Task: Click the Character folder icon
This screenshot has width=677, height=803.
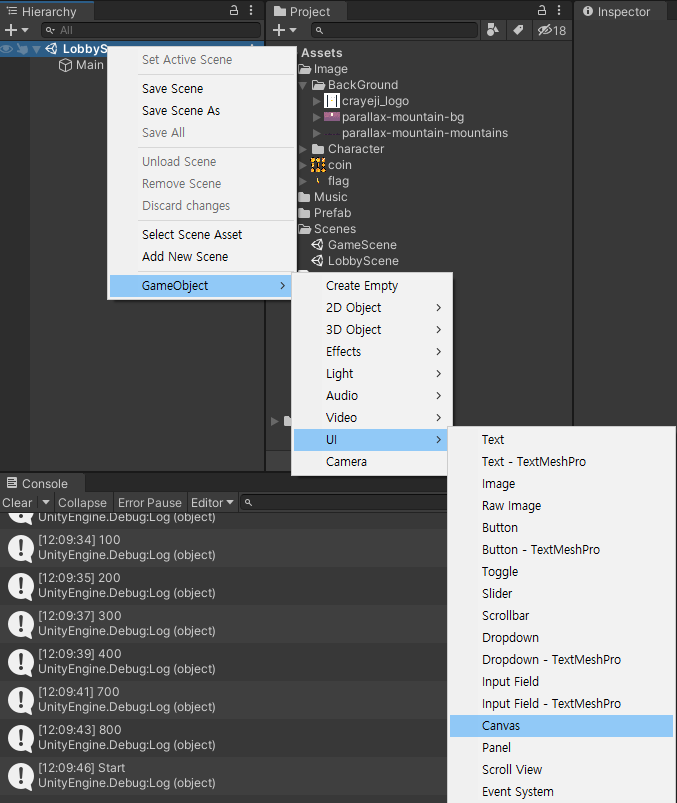Action: 318,149
